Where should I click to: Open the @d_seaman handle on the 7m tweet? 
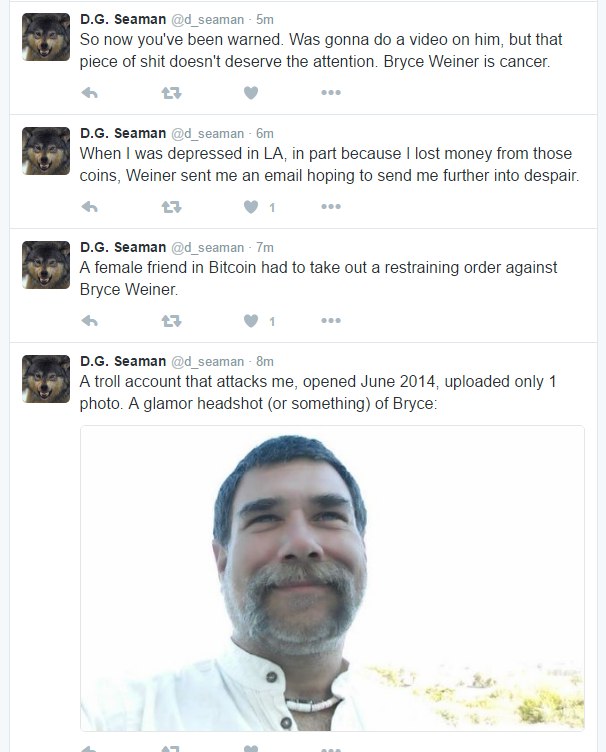(x=208, y=247)
